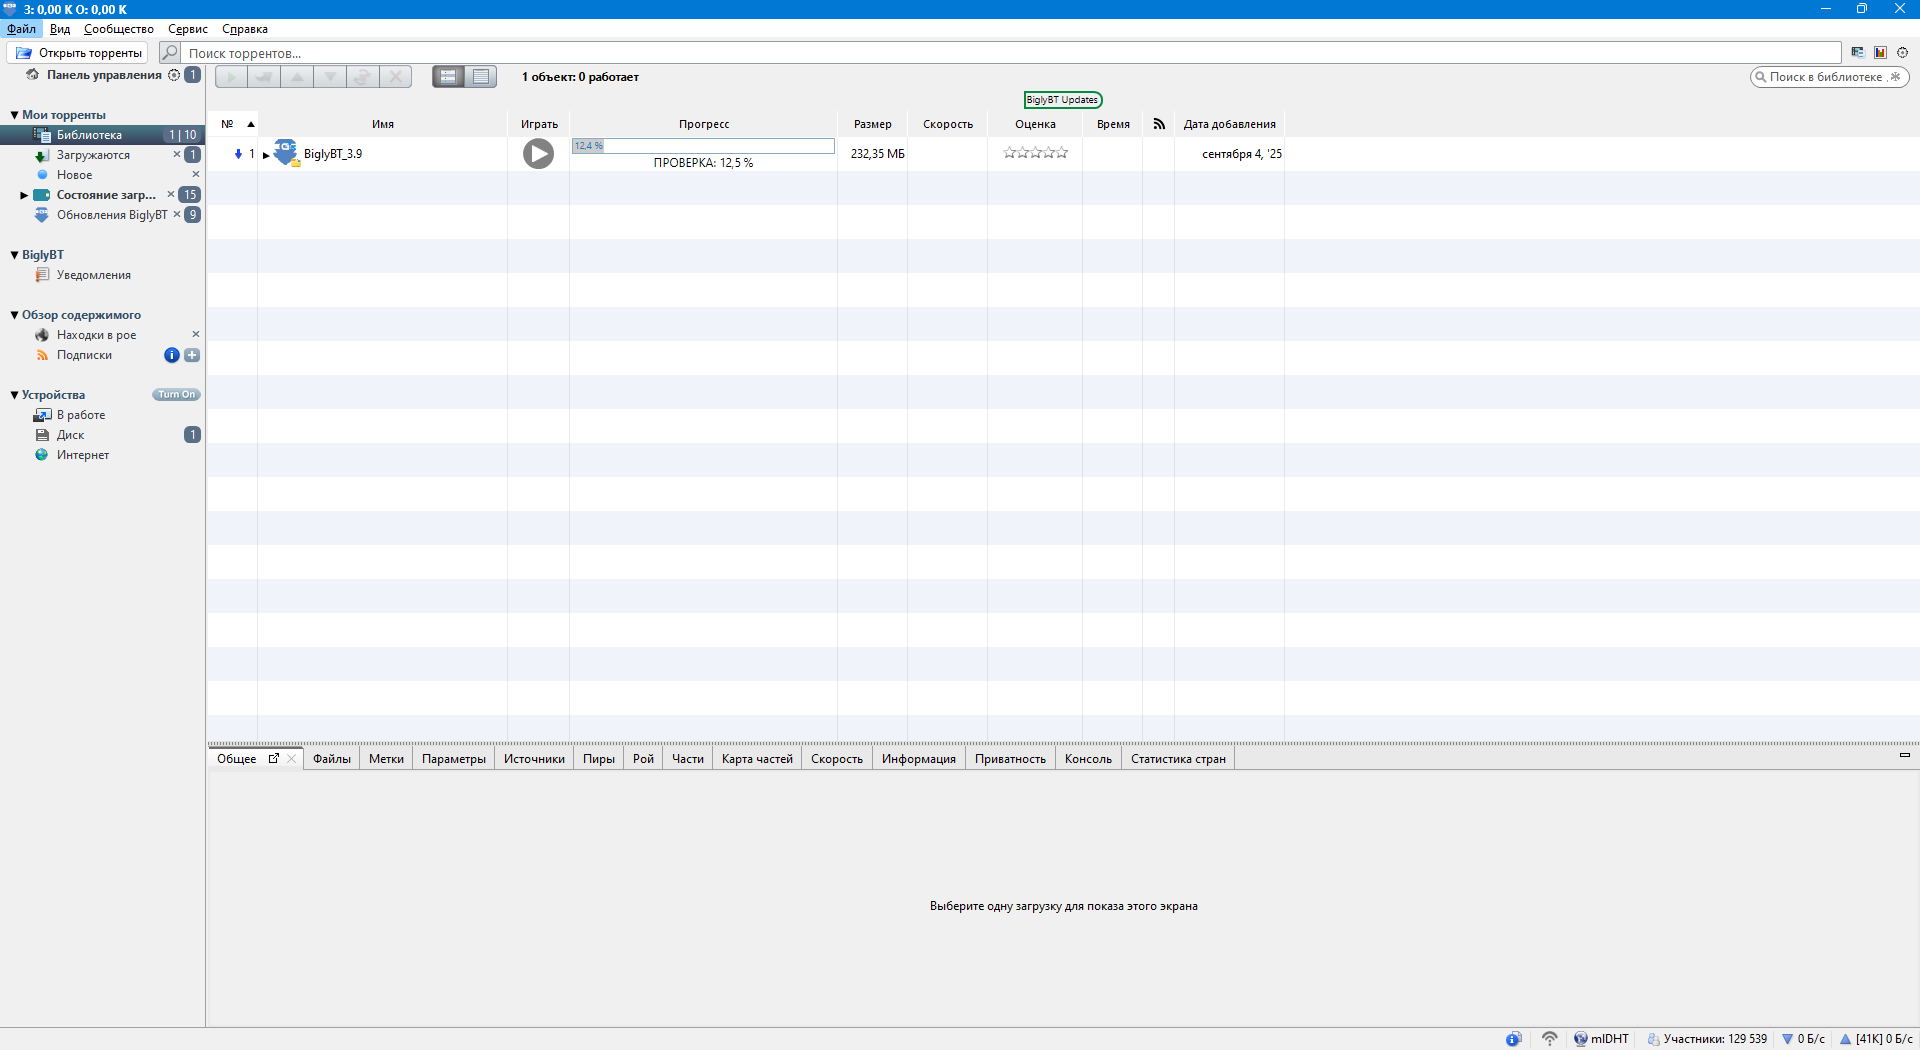Turn On devices support

[x=176, y=394]
